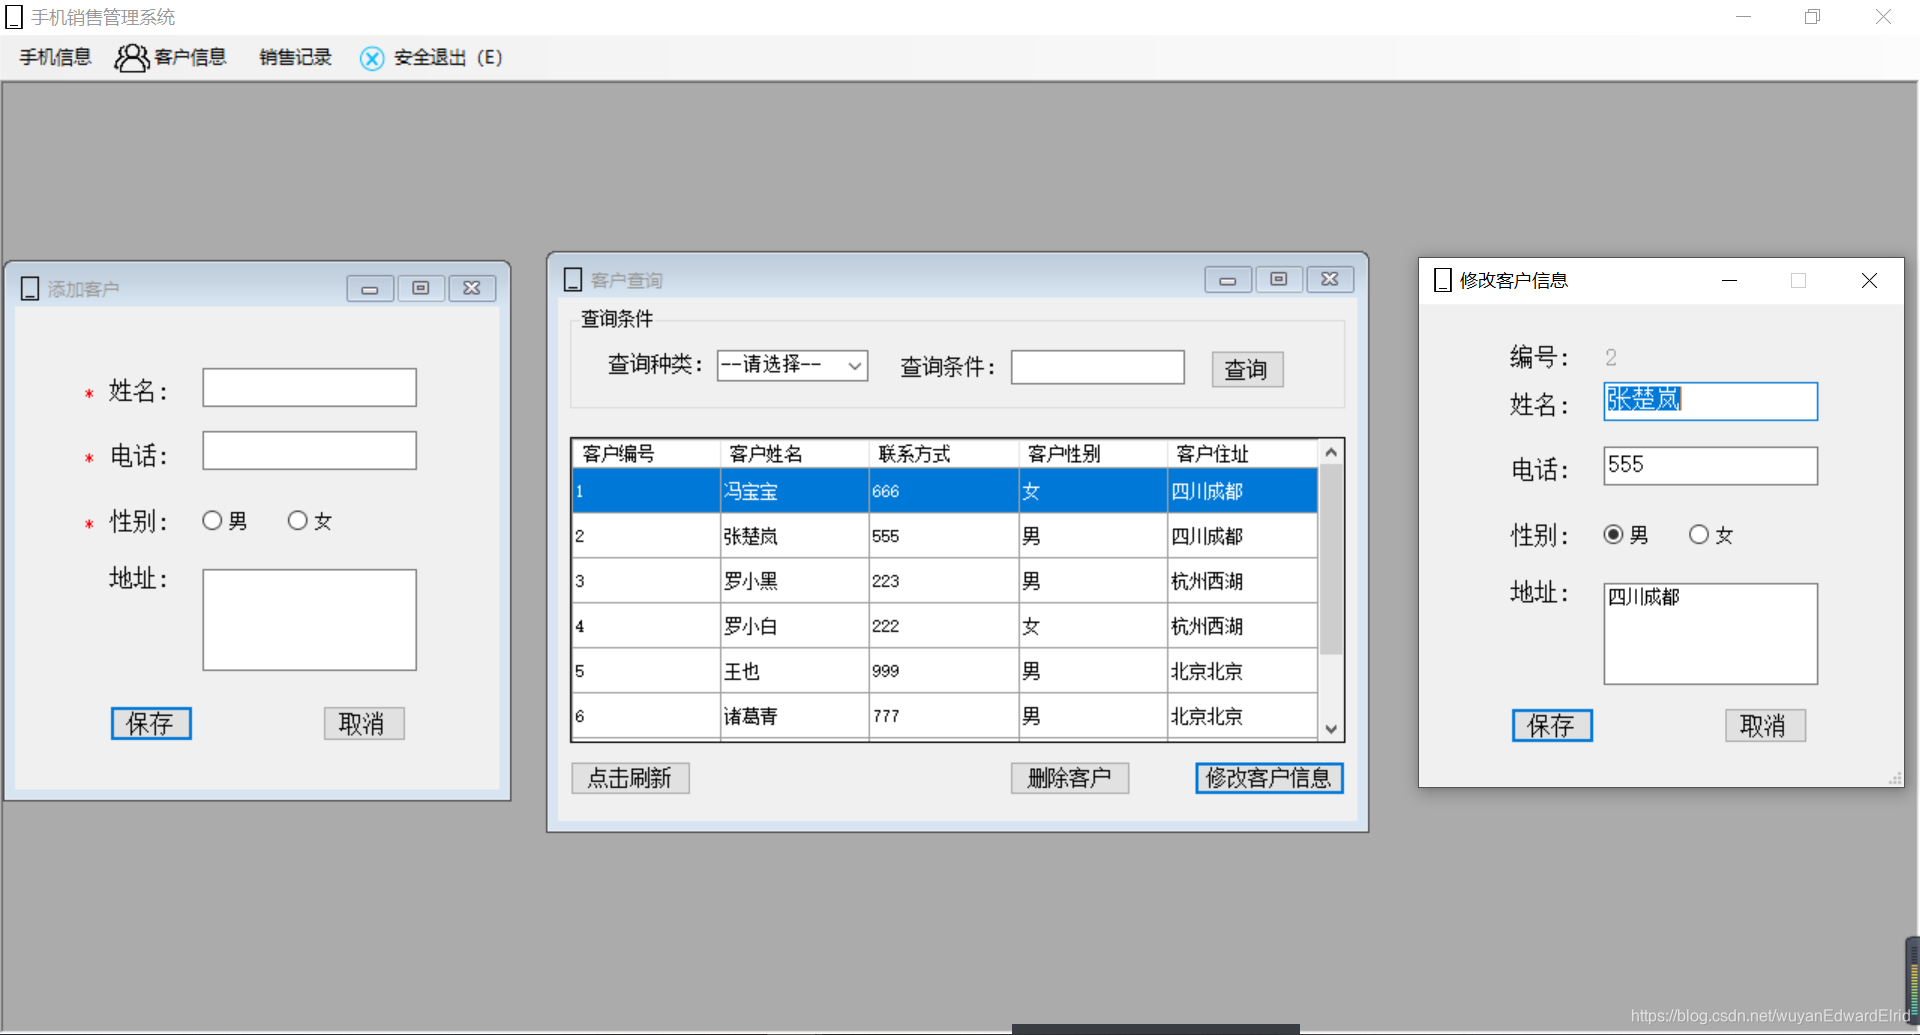
Task: Click the customer table scrollbar thumb
Action: pyautogui.click(x=1331, y=560)
